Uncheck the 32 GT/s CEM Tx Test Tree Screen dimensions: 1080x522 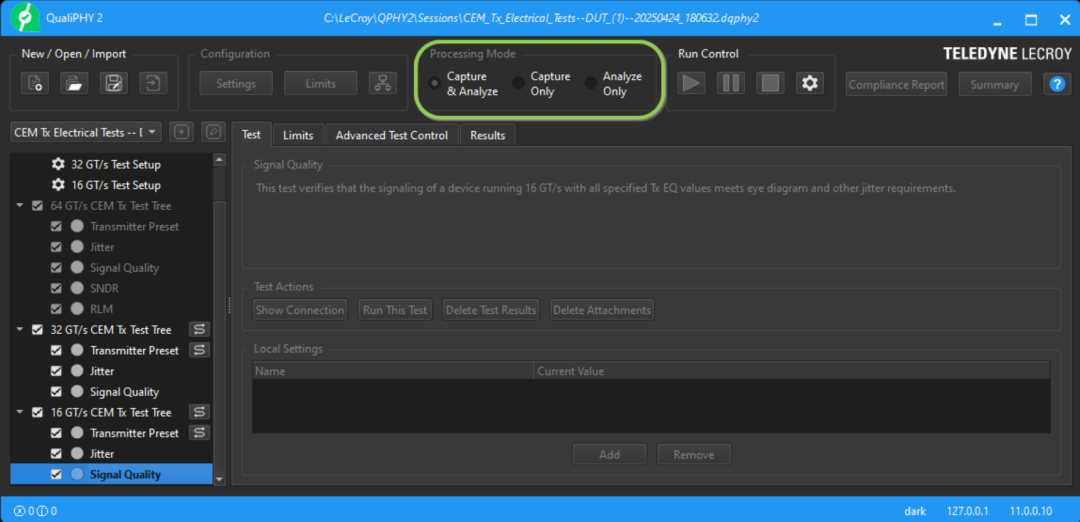coord(38,330)
